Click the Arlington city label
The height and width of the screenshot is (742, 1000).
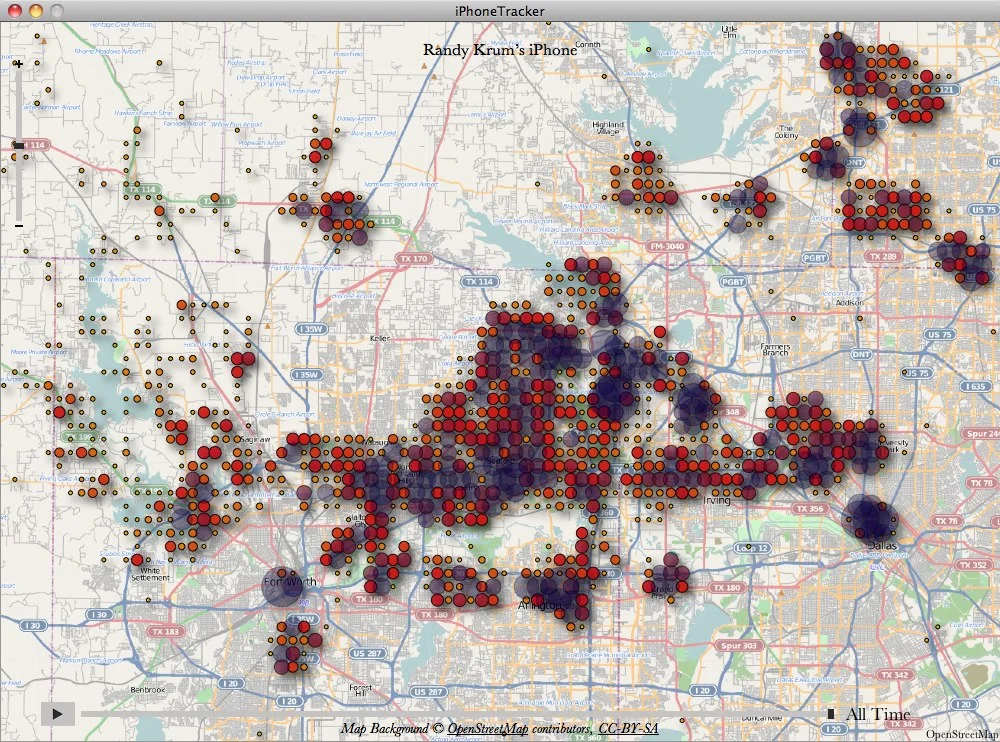coord(540,605)
